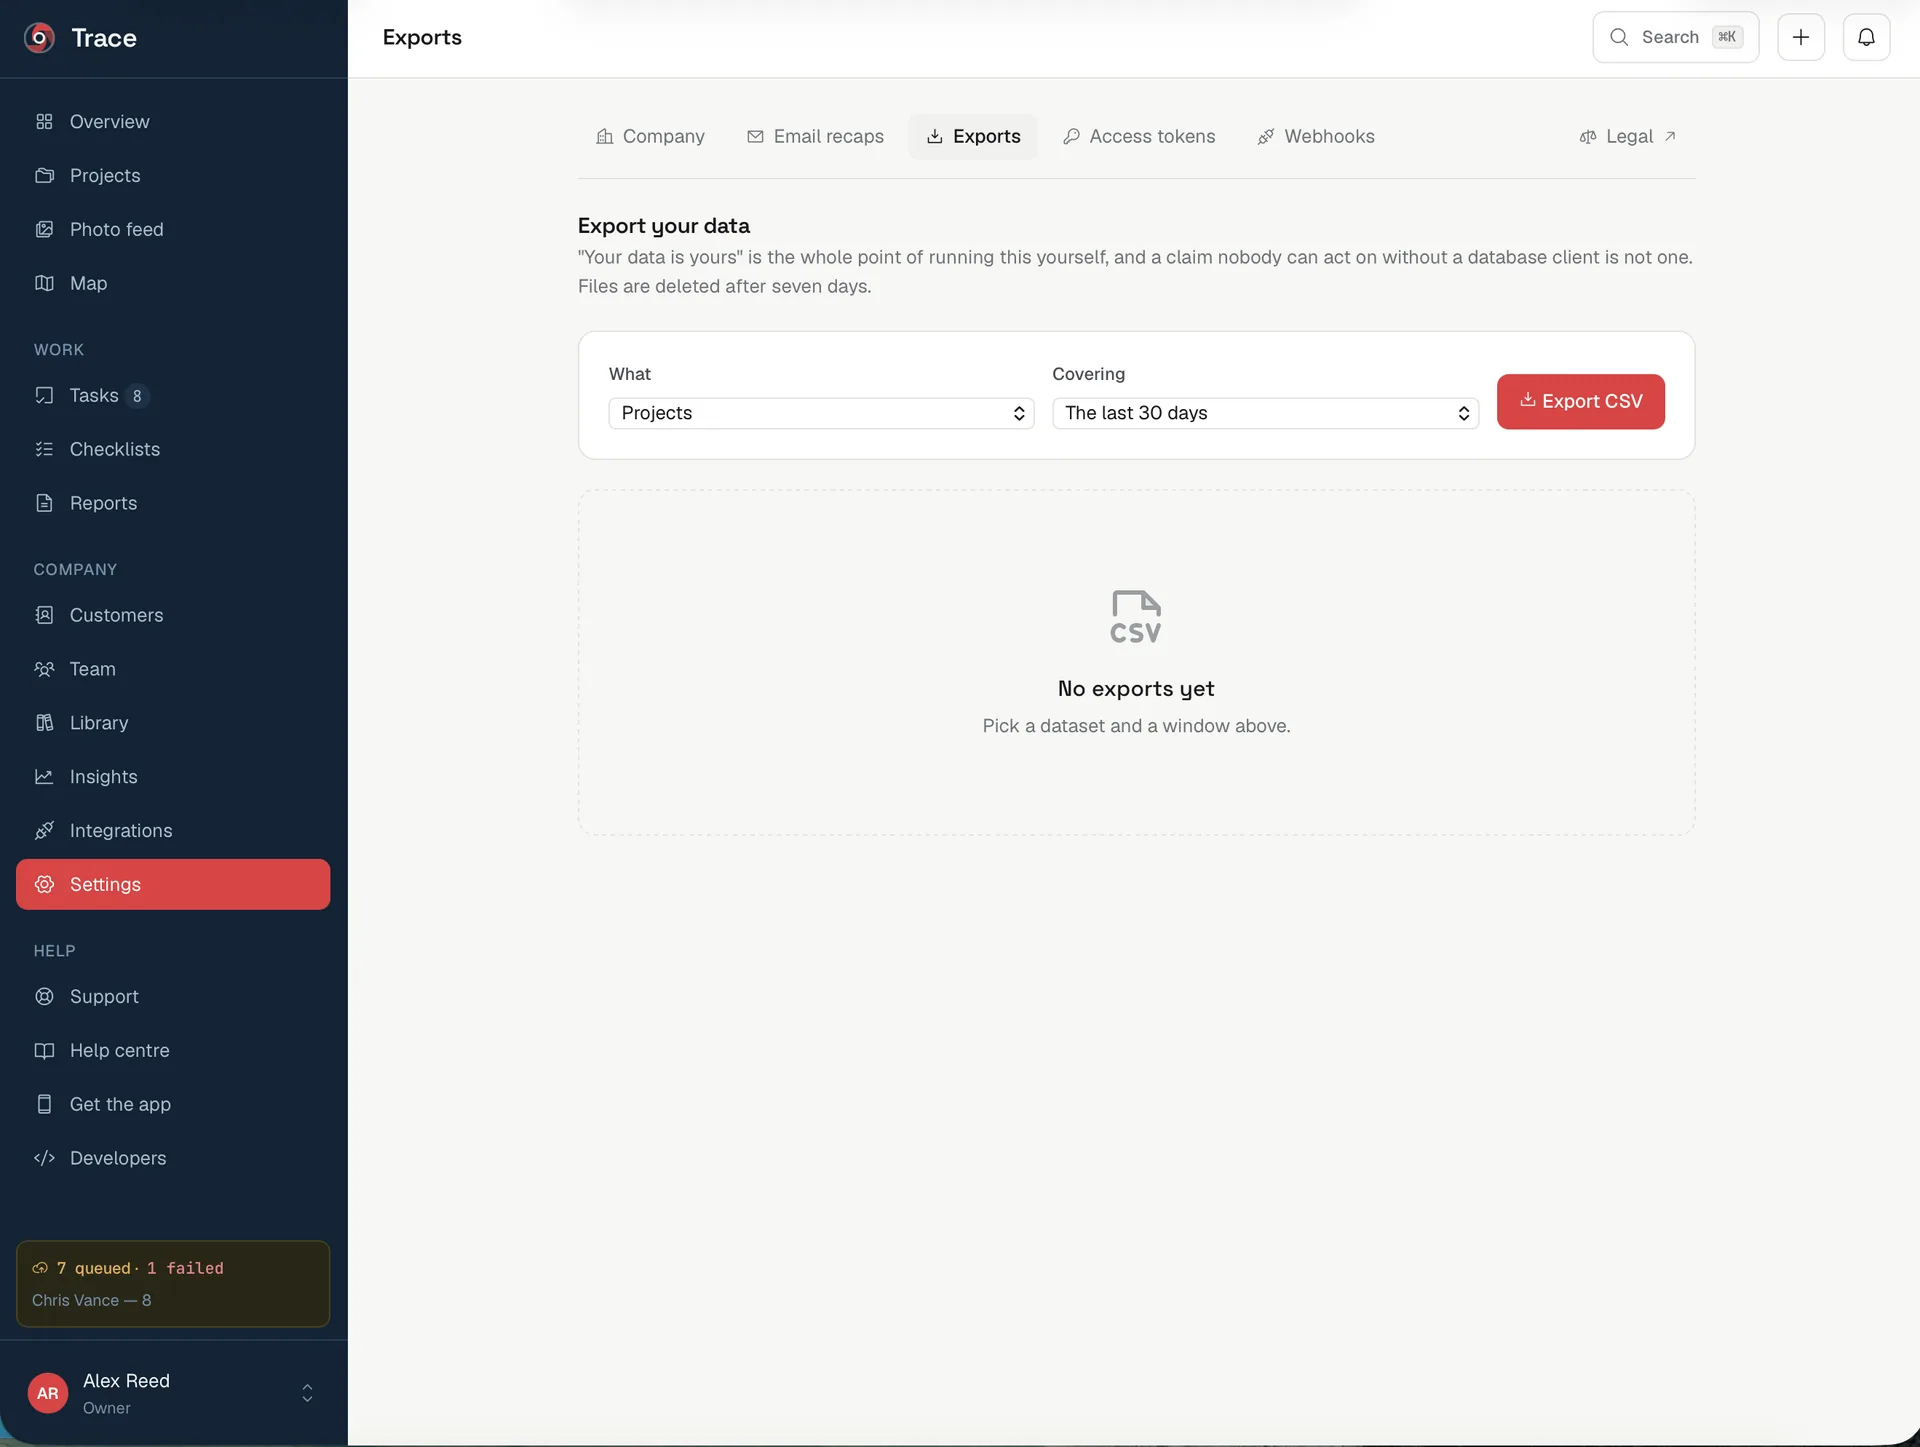Open the What dataset dropdown
This screenshot has width=1920, height=1447.
821,414
